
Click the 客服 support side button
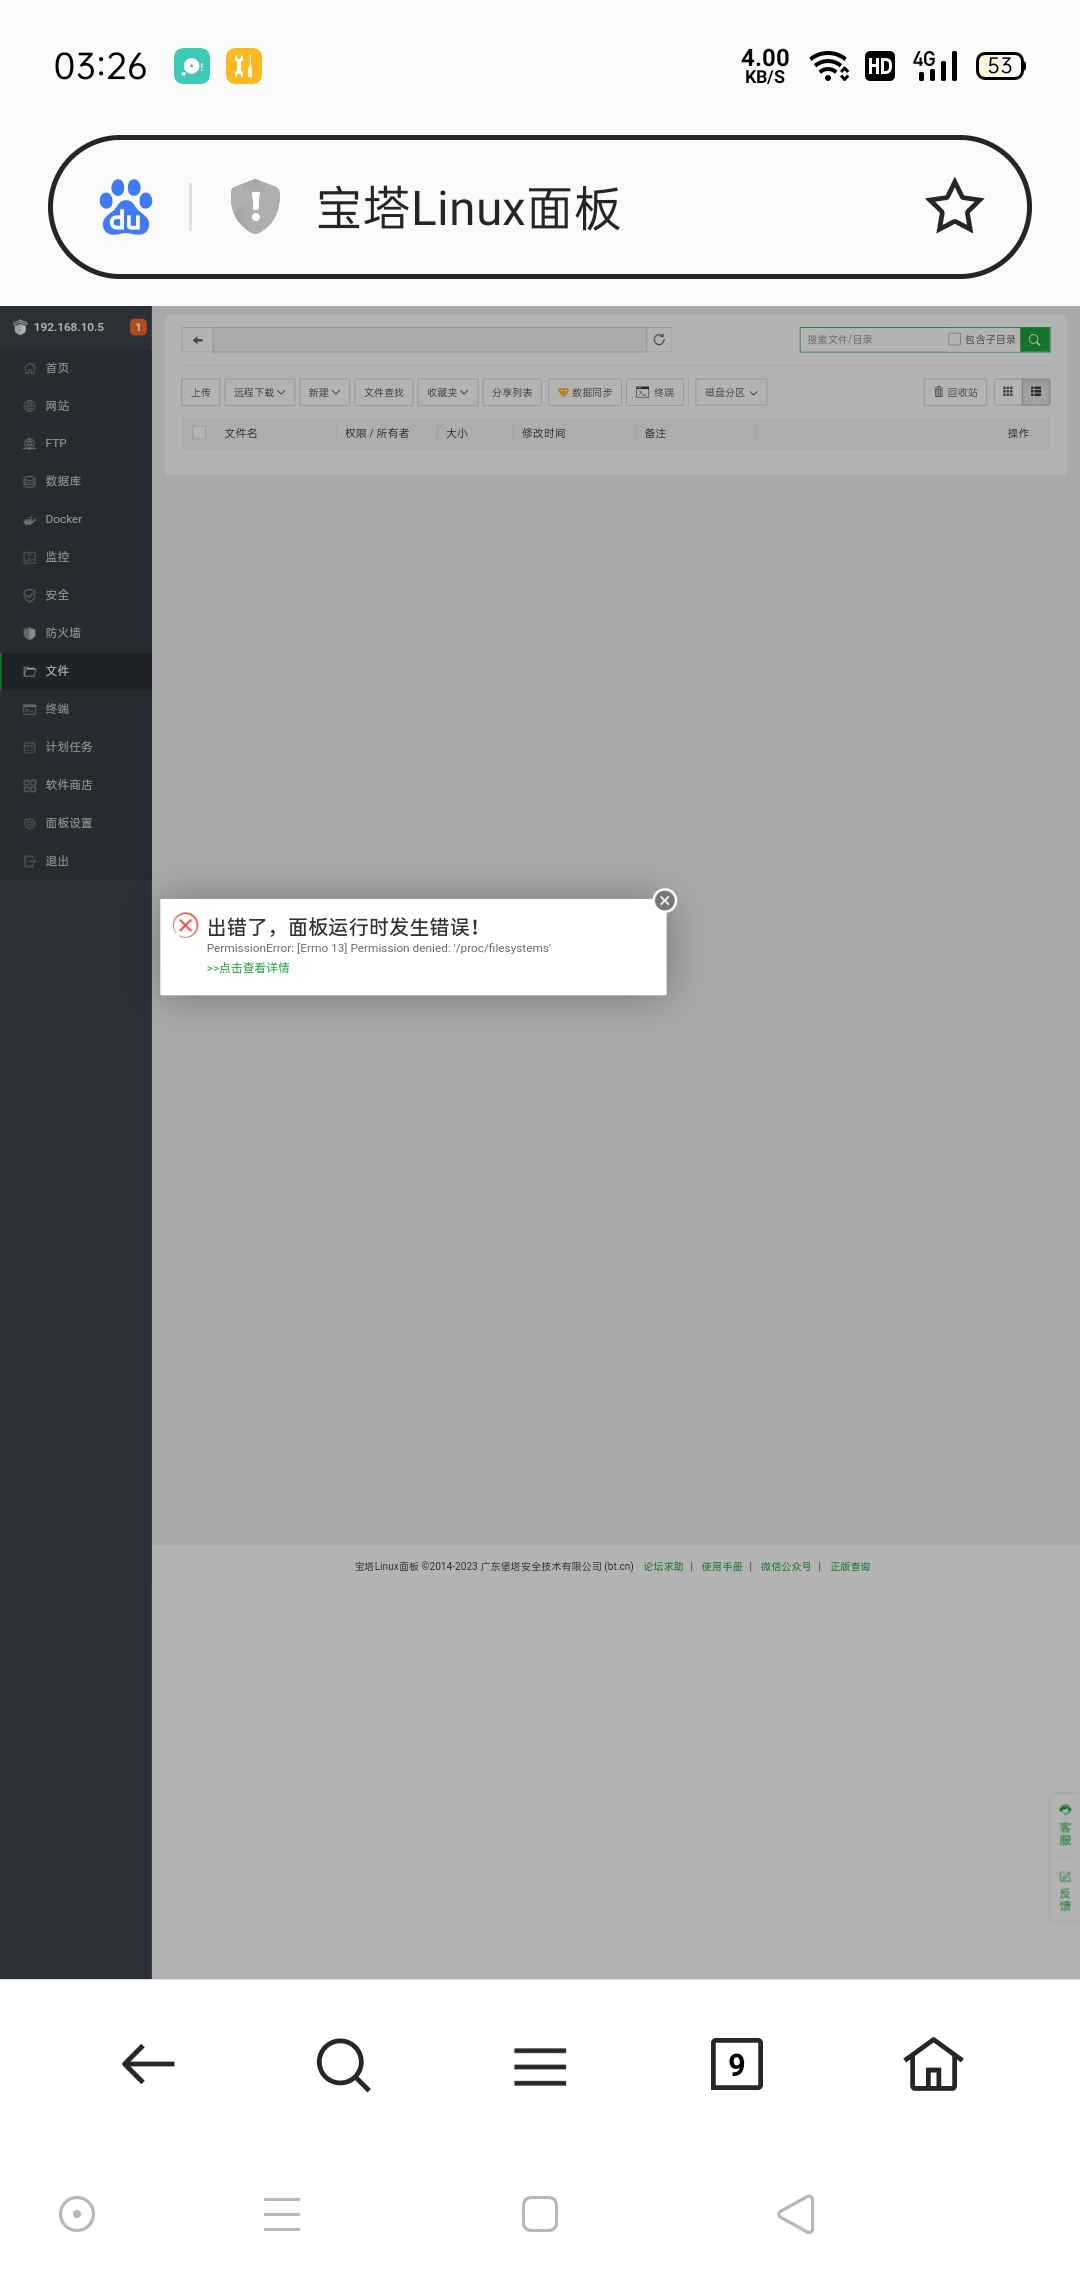pyautogui.click(x=1065, y=1825)
